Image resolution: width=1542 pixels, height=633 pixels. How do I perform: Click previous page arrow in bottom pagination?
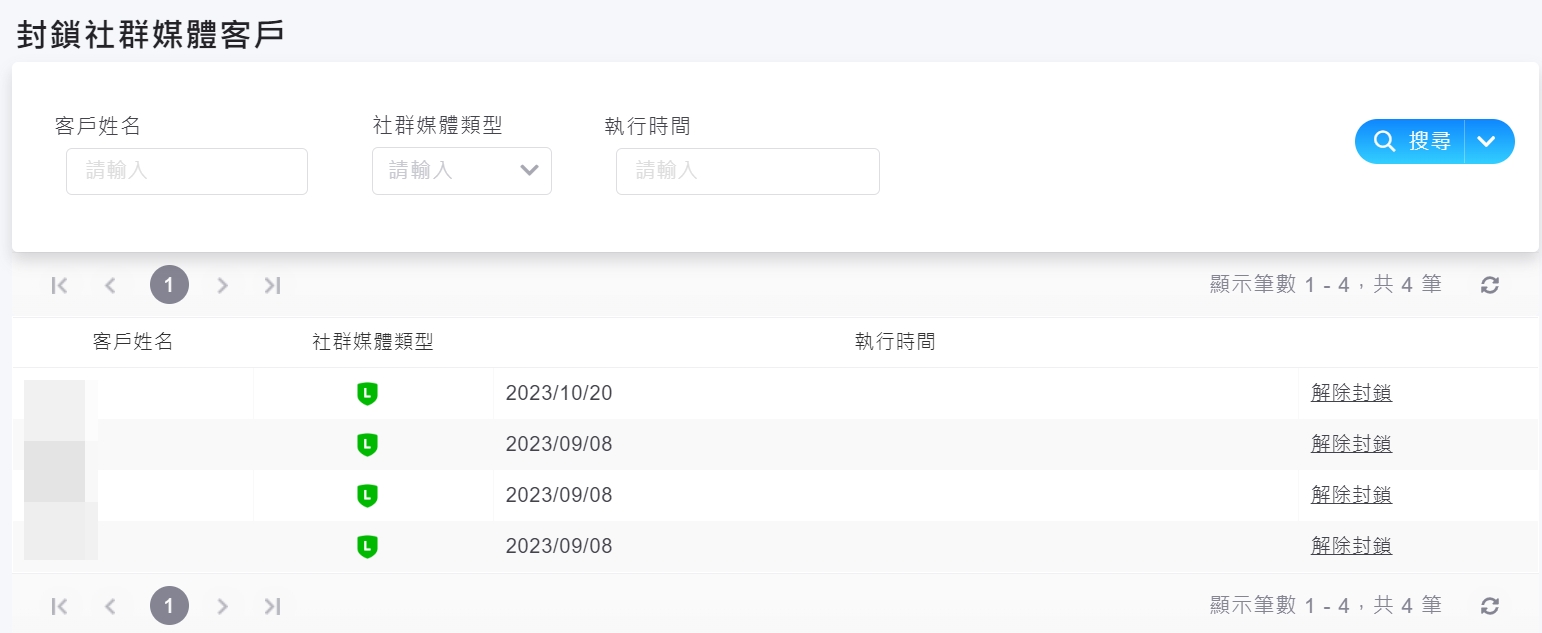(110, 605)
